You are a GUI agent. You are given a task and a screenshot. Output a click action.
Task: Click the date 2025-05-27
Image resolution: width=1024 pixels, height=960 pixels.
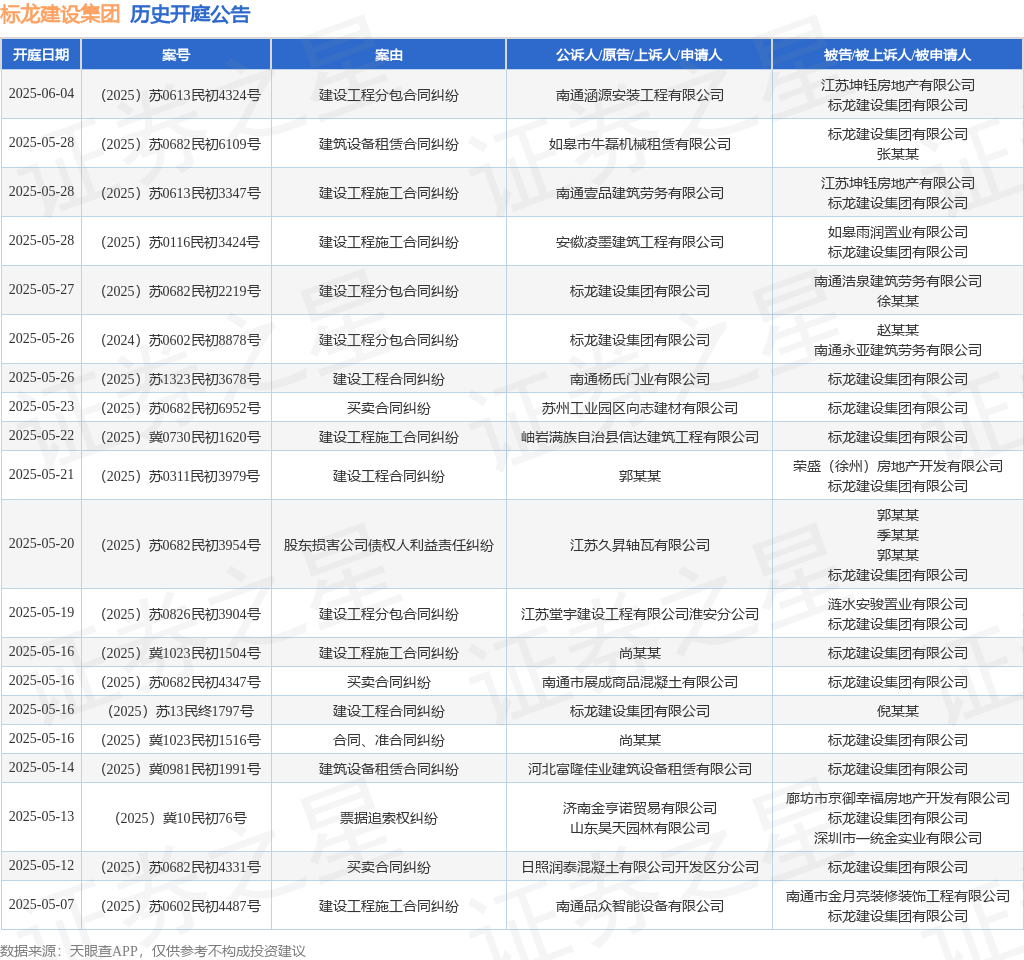41,289
